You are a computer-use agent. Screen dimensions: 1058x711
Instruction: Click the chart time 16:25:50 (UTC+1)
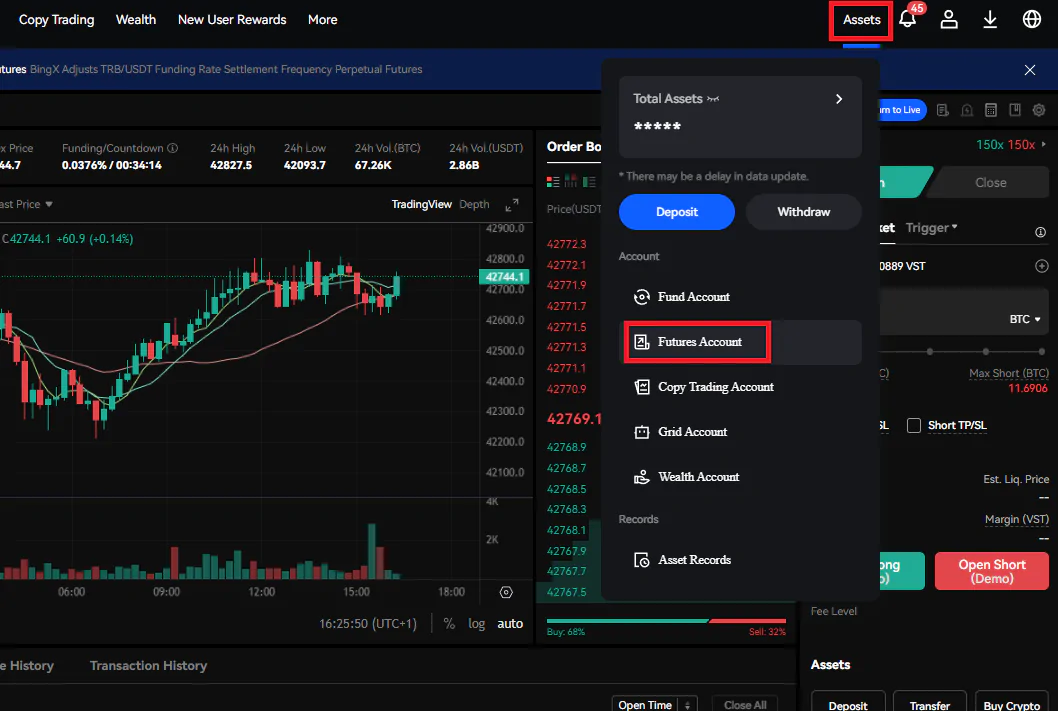pos(368,624)
